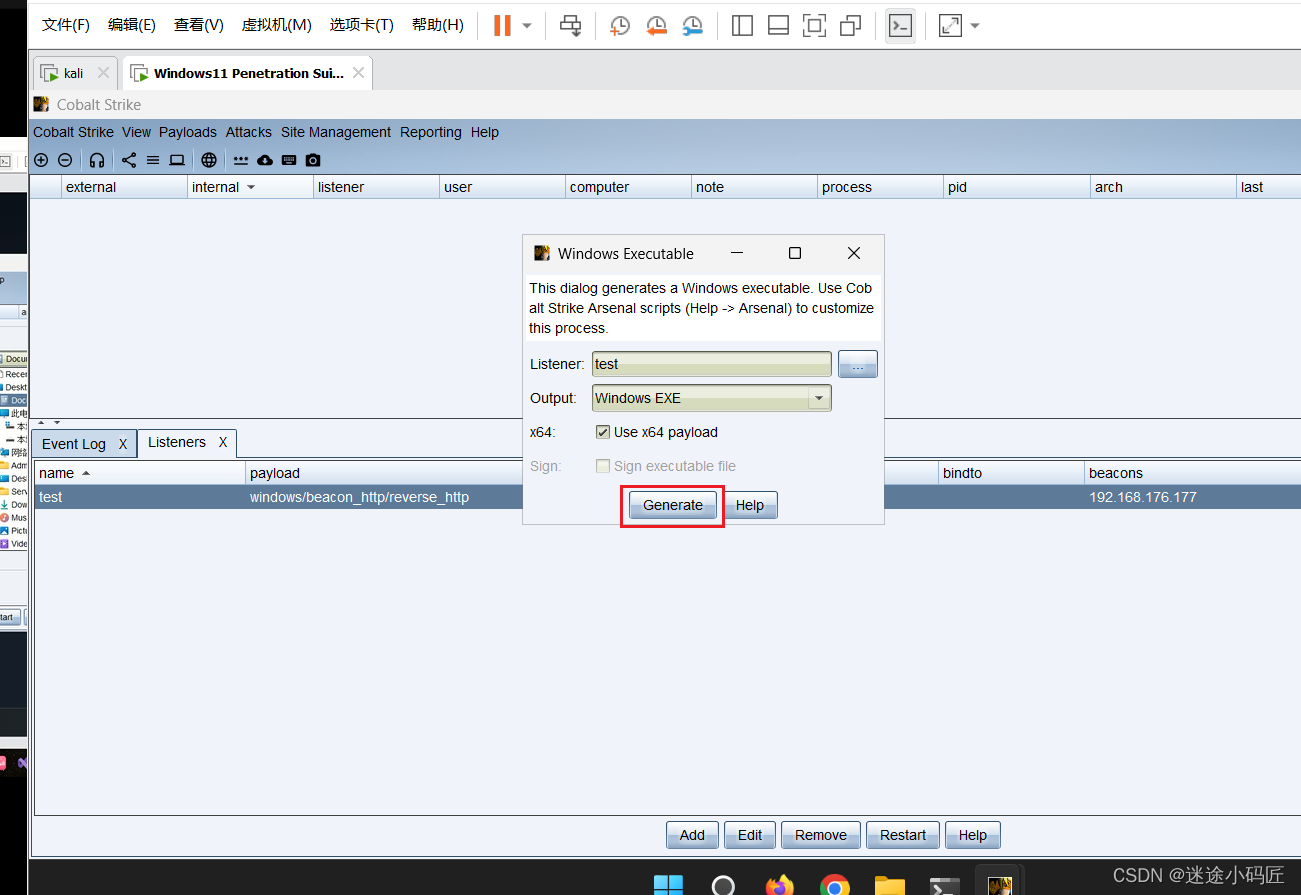Viewport: 1301px width, 895px height.
Task: Click the Add listener button
Action: tap(692, 835)
